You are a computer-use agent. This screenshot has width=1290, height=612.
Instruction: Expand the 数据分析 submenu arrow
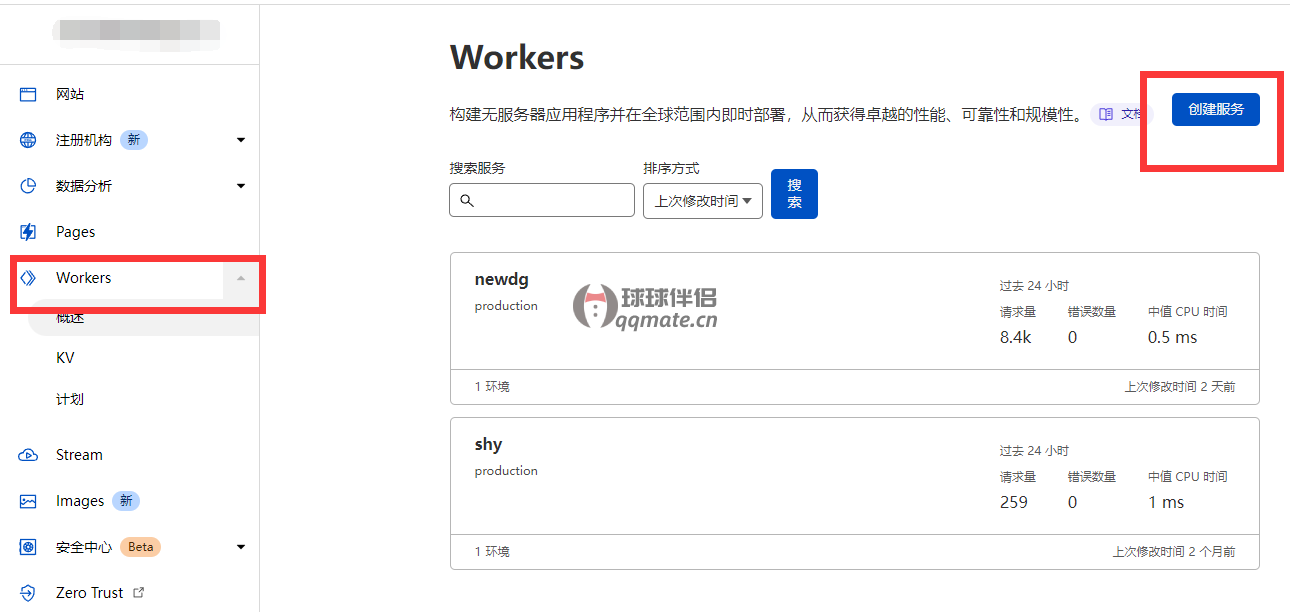[x=241, y=186]
